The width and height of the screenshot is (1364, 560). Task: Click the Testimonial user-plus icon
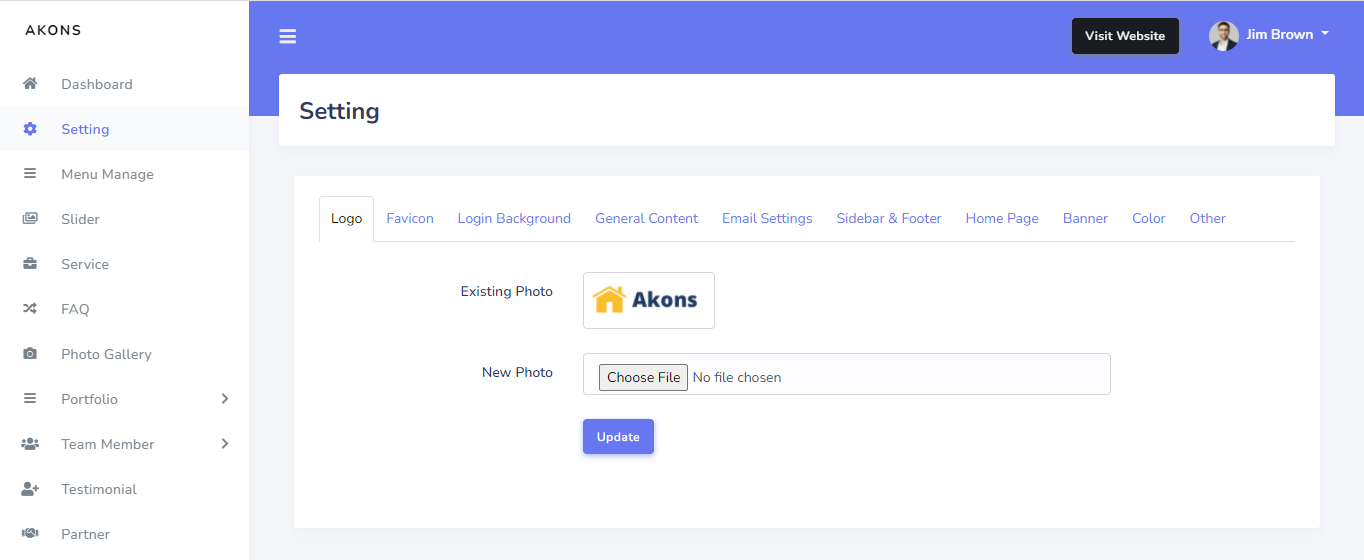click(x=30, y=489)
